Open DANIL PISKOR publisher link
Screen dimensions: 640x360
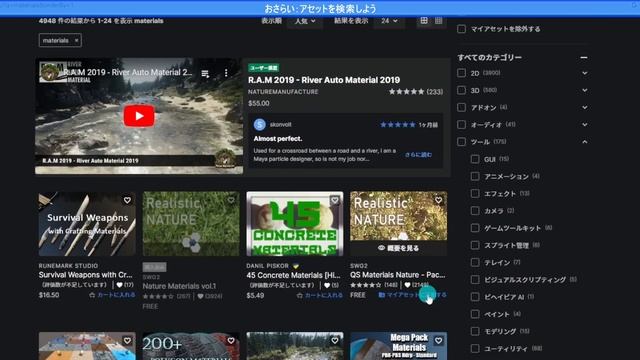click(x=267, y=266)
